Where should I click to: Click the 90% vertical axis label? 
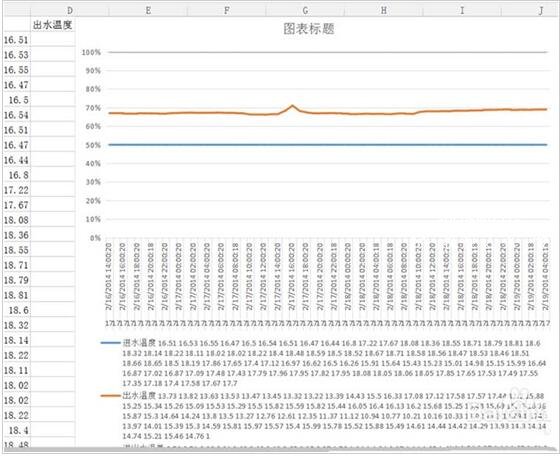click(x=93, y=71)
